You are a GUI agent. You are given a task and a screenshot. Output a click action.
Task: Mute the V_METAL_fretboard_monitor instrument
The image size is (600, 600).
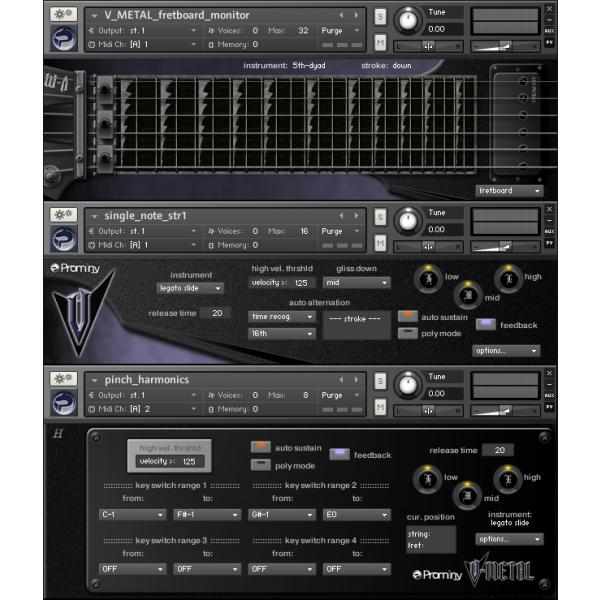click(381, 43)
